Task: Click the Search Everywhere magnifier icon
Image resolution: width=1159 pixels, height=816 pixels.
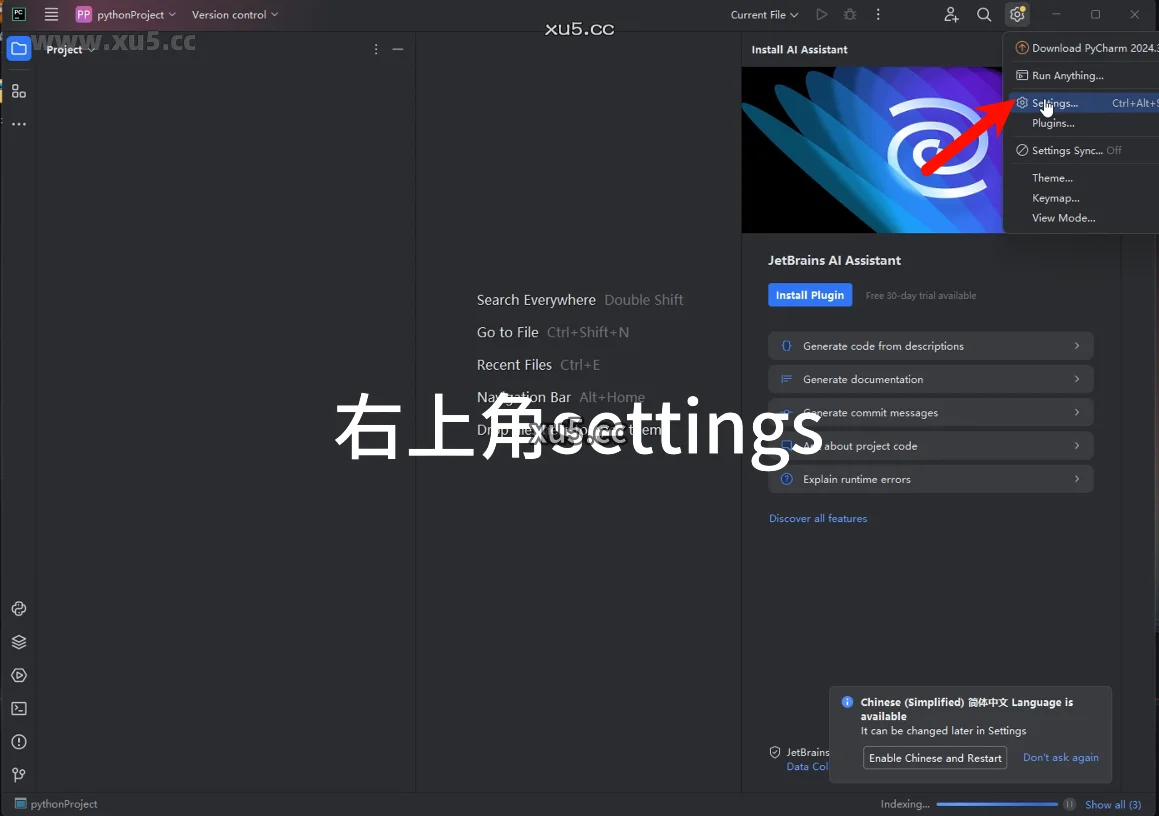Action: point(984,14)
